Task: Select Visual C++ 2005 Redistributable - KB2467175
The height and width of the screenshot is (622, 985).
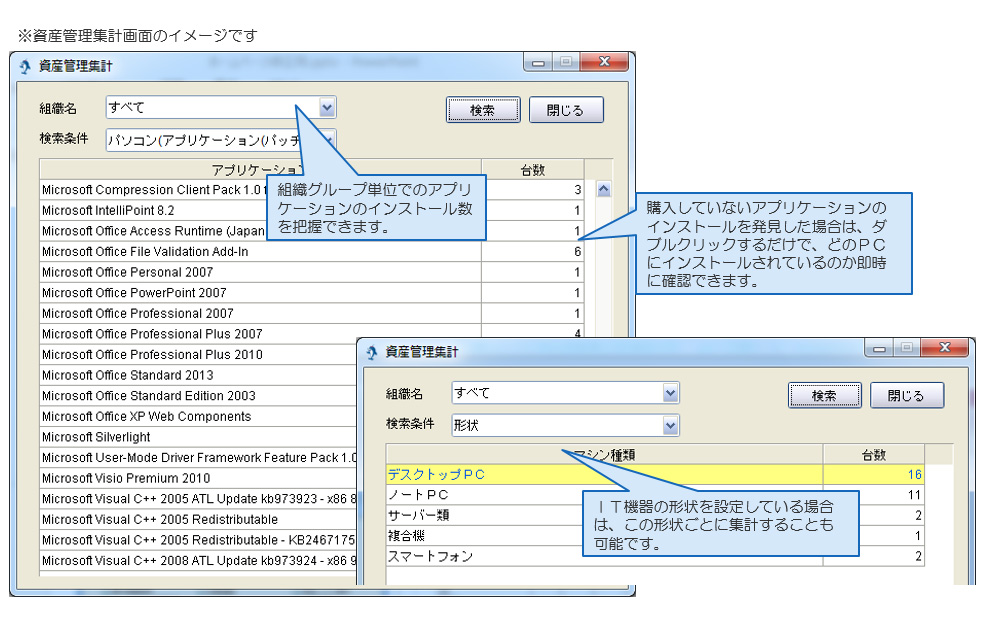Action: (x=199, y=540)
